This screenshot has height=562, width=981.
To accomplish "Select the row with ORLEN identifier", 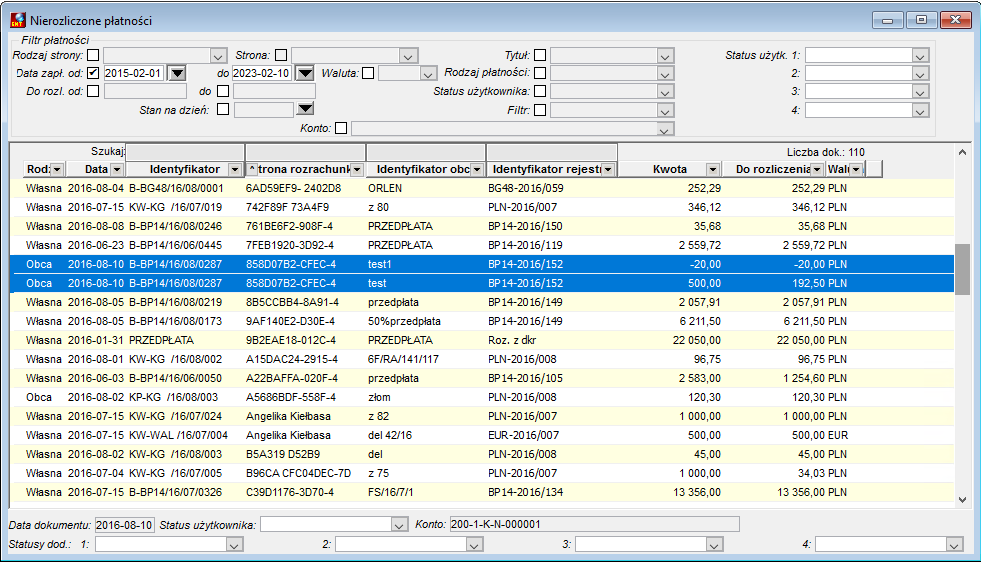I will 484,188.
